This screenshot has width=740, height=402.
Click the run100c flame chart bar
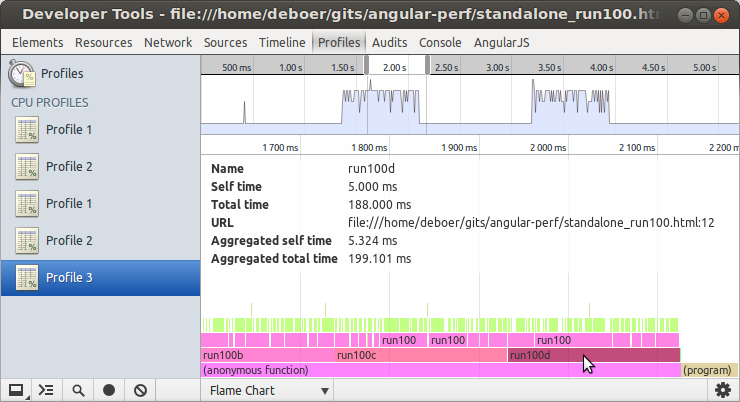(x=421, y=355)
